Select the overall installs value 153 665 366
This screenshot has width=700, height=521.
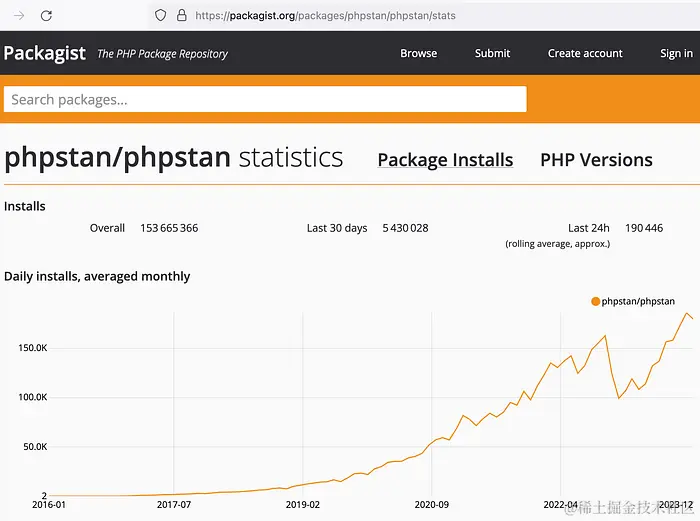coord(169,228)
